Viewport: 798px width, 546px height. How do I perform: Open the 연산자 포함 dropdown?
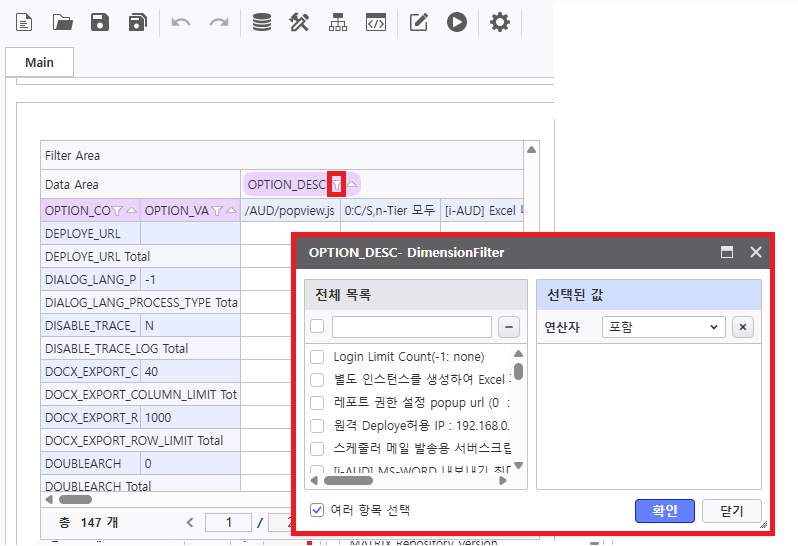tap(663, 327)
